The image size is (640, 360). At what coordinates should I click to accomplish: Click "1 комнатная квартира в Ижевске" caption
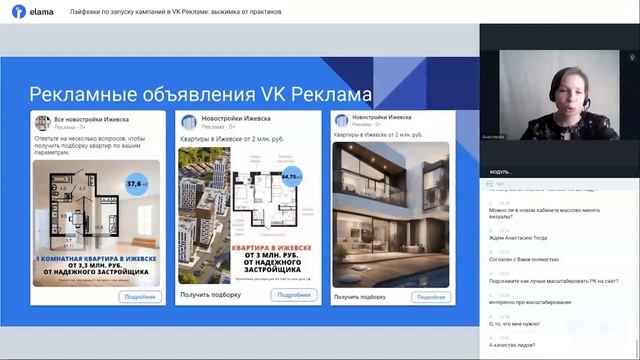(96, 259)
